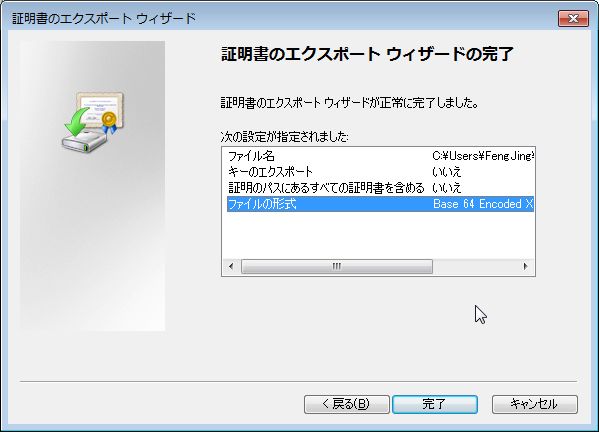
Task: Click the horizontal scrollbar thumb in settings list
Action: [337, 266]
